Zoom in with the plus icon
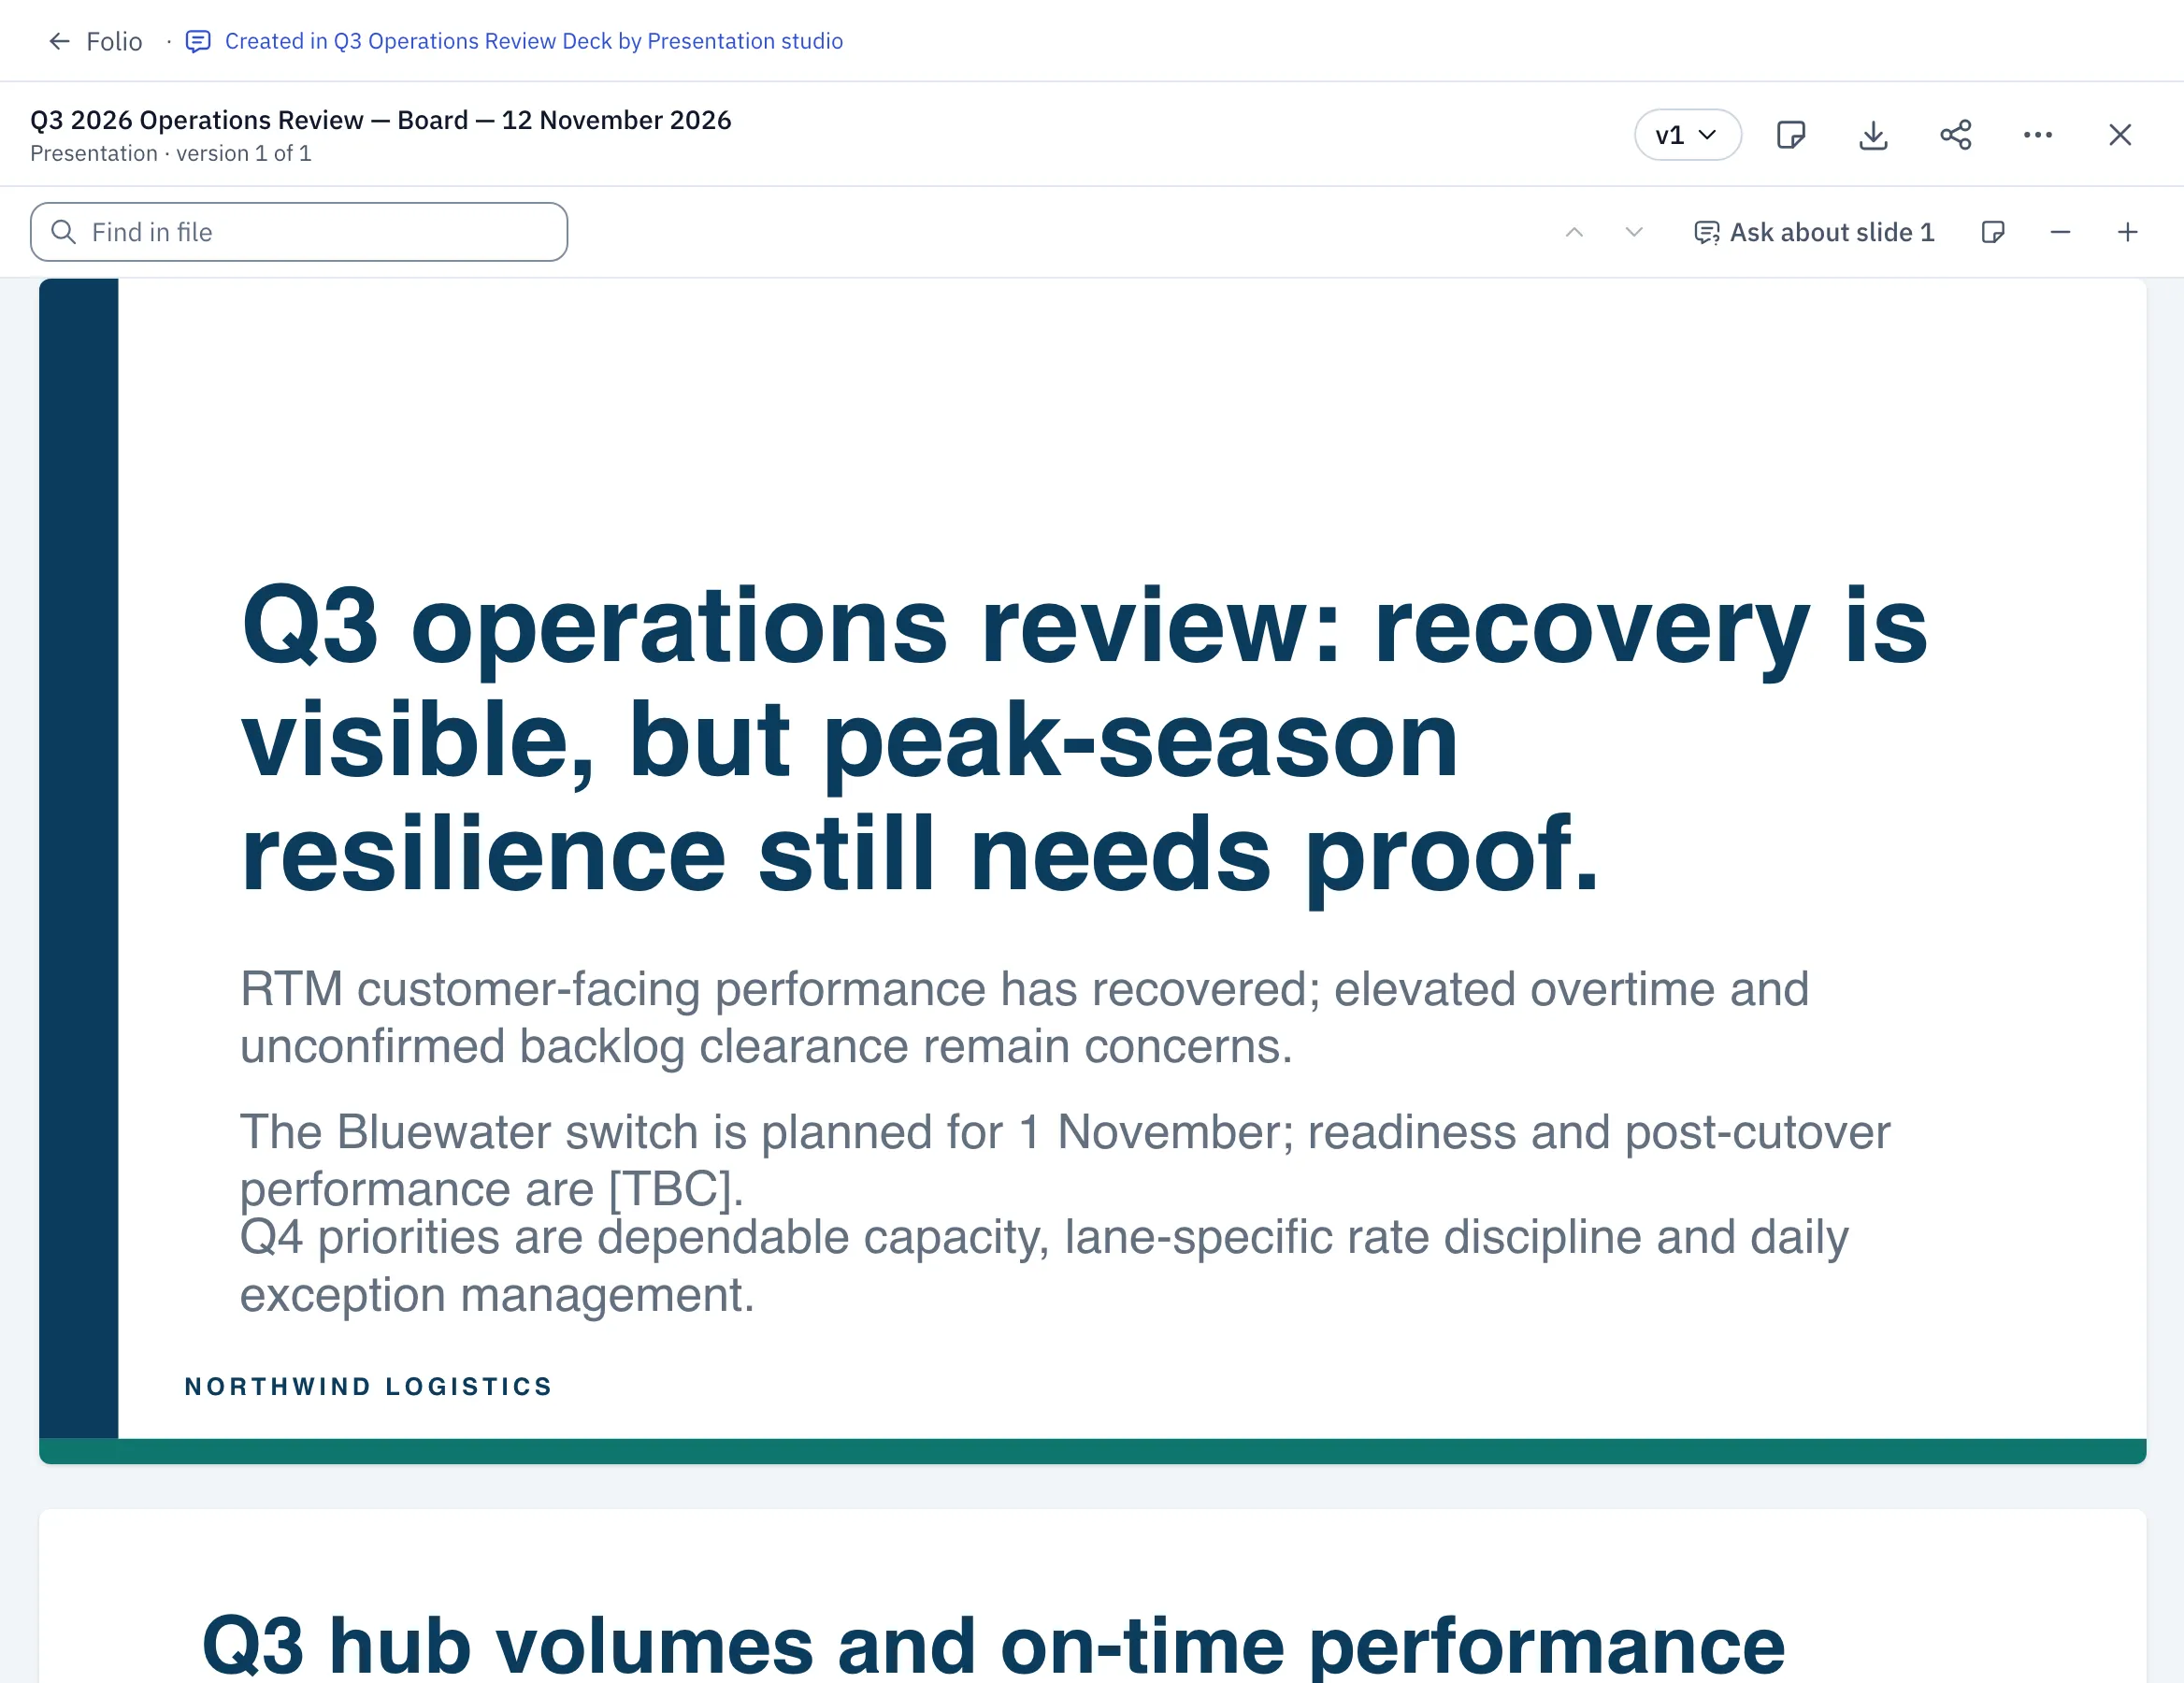 click(x=2127, y=232)
